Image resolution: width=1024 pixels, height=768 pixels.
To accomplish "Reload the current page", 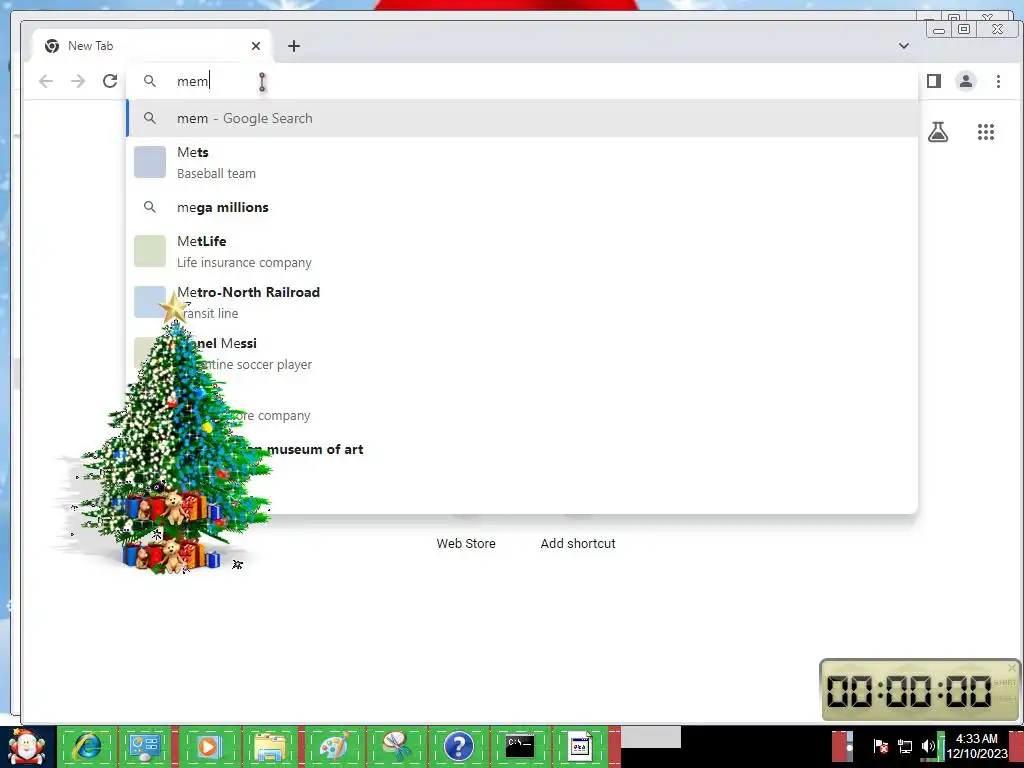I will tap(110, 81).
